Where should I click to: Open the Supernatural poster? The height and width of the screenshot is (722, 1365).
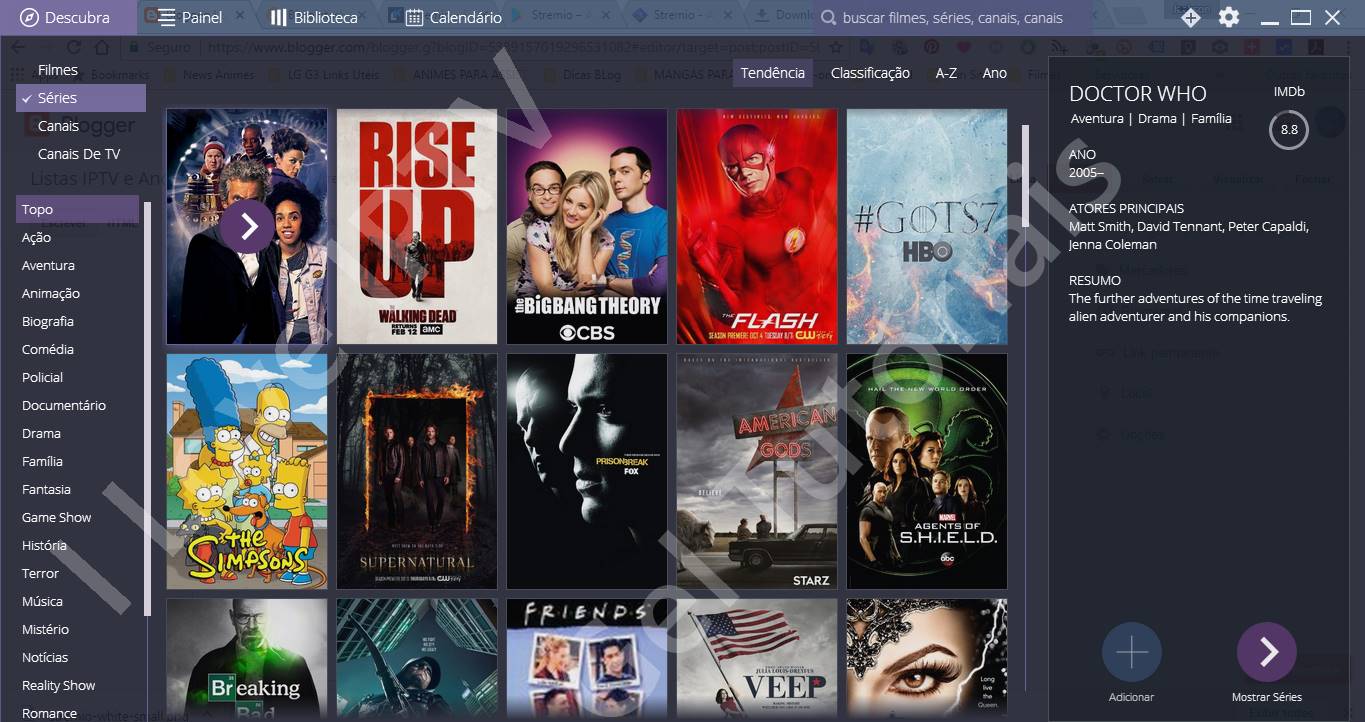[x=417, y=471]
